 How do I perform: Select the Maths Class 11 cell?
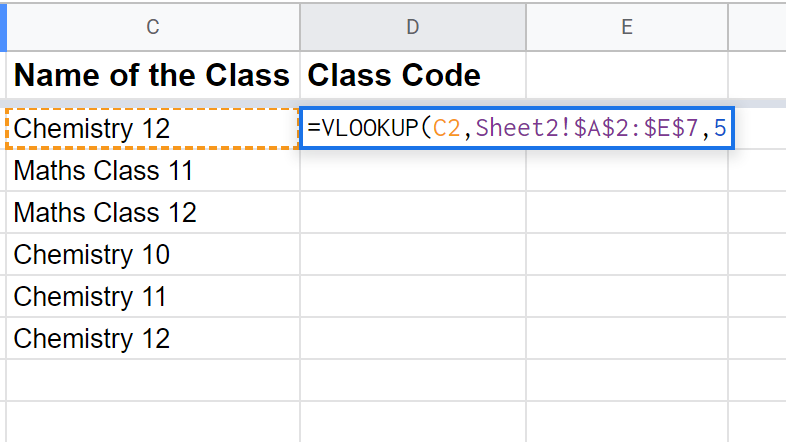(153, 170)
